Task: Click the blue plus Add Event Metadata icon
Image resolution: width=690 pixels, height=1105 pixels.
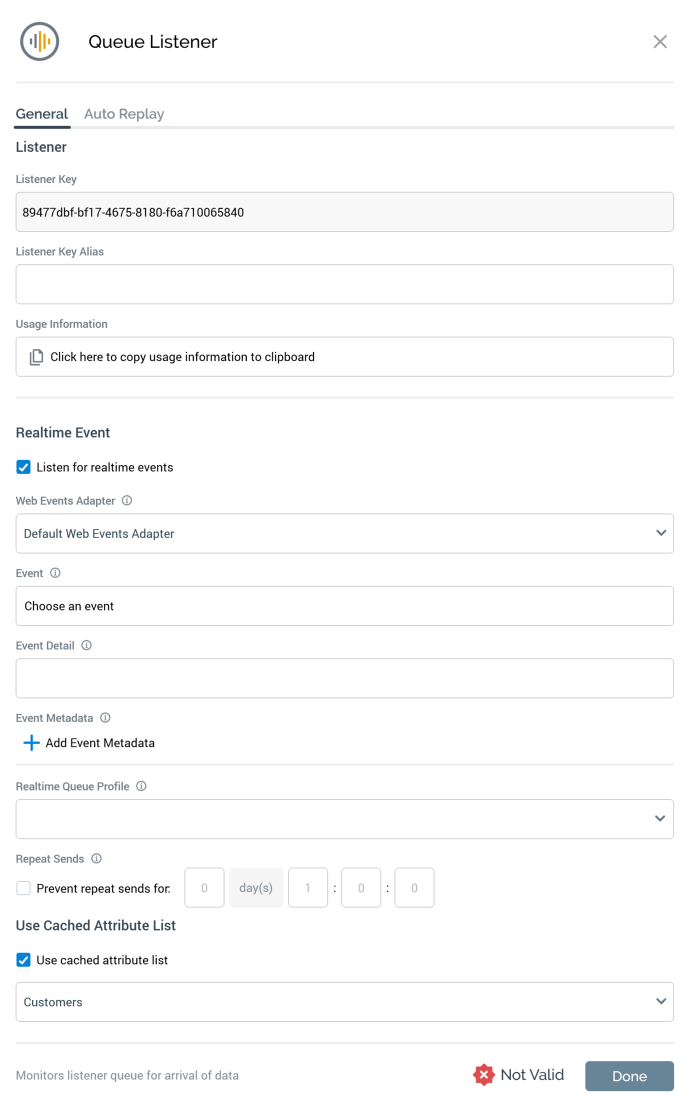Action: [x=32, y=743]
